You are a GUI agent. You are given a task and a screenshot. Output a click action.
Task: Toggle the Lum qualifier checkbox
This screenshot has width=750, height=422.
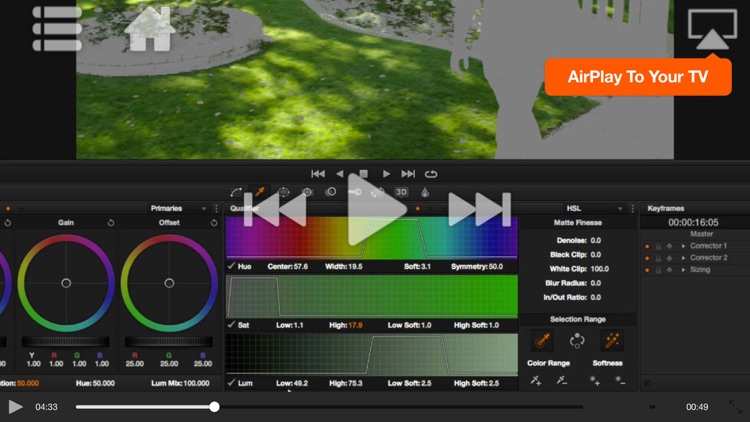tap(231, 383)
